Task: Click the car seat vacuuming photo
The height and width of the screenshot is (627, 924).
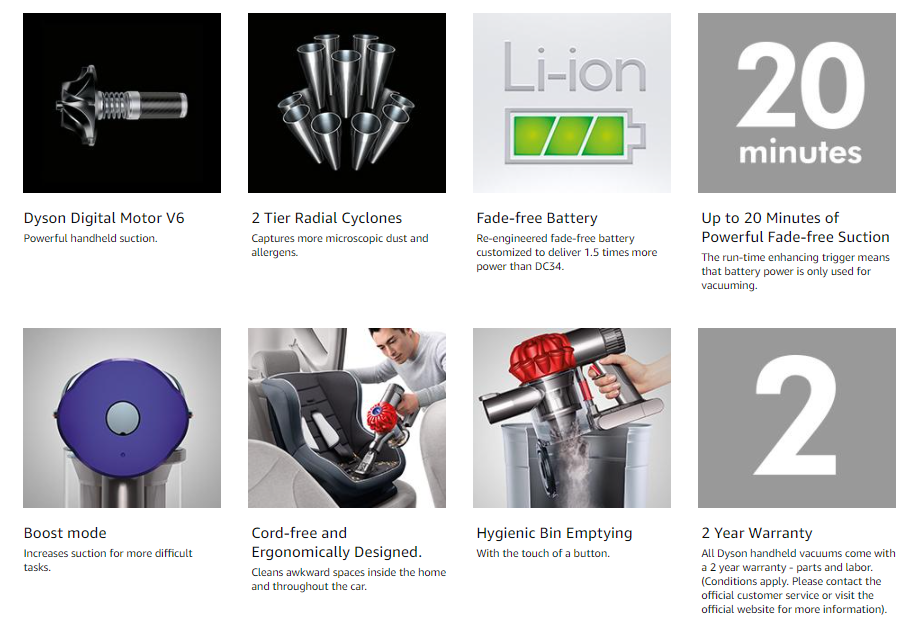Action: click(x=346, y=418)
